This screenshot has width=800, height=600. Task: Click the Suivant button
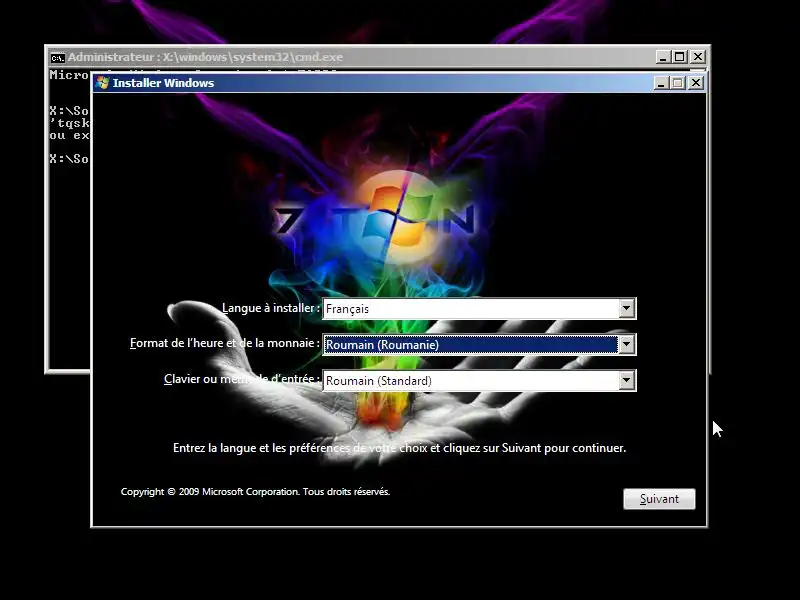point(659,498)
